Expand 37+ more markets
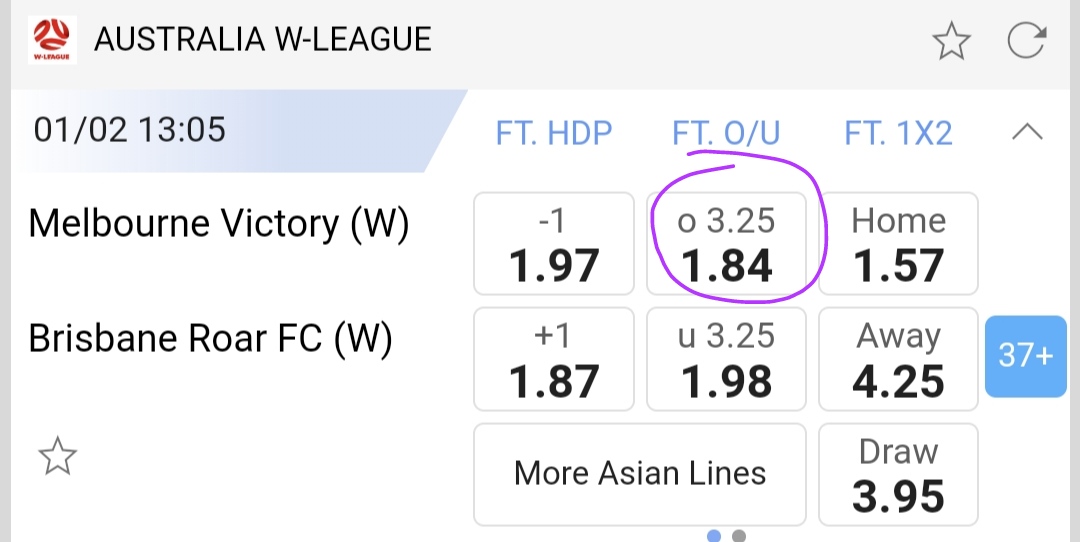Viewport: 1080px width, 542px height. (1024, 355)
